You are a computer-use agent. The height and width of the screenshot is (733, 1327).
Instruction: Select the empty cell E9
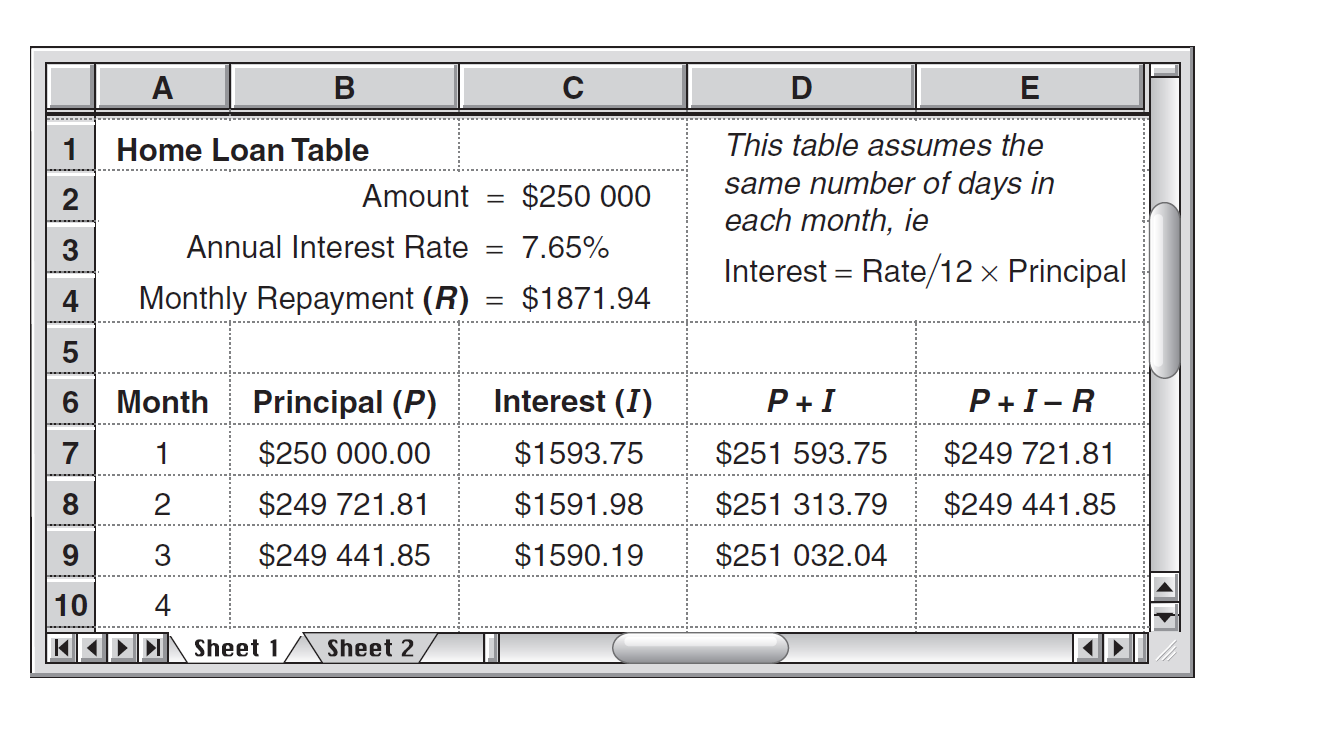click(1031, 554)
